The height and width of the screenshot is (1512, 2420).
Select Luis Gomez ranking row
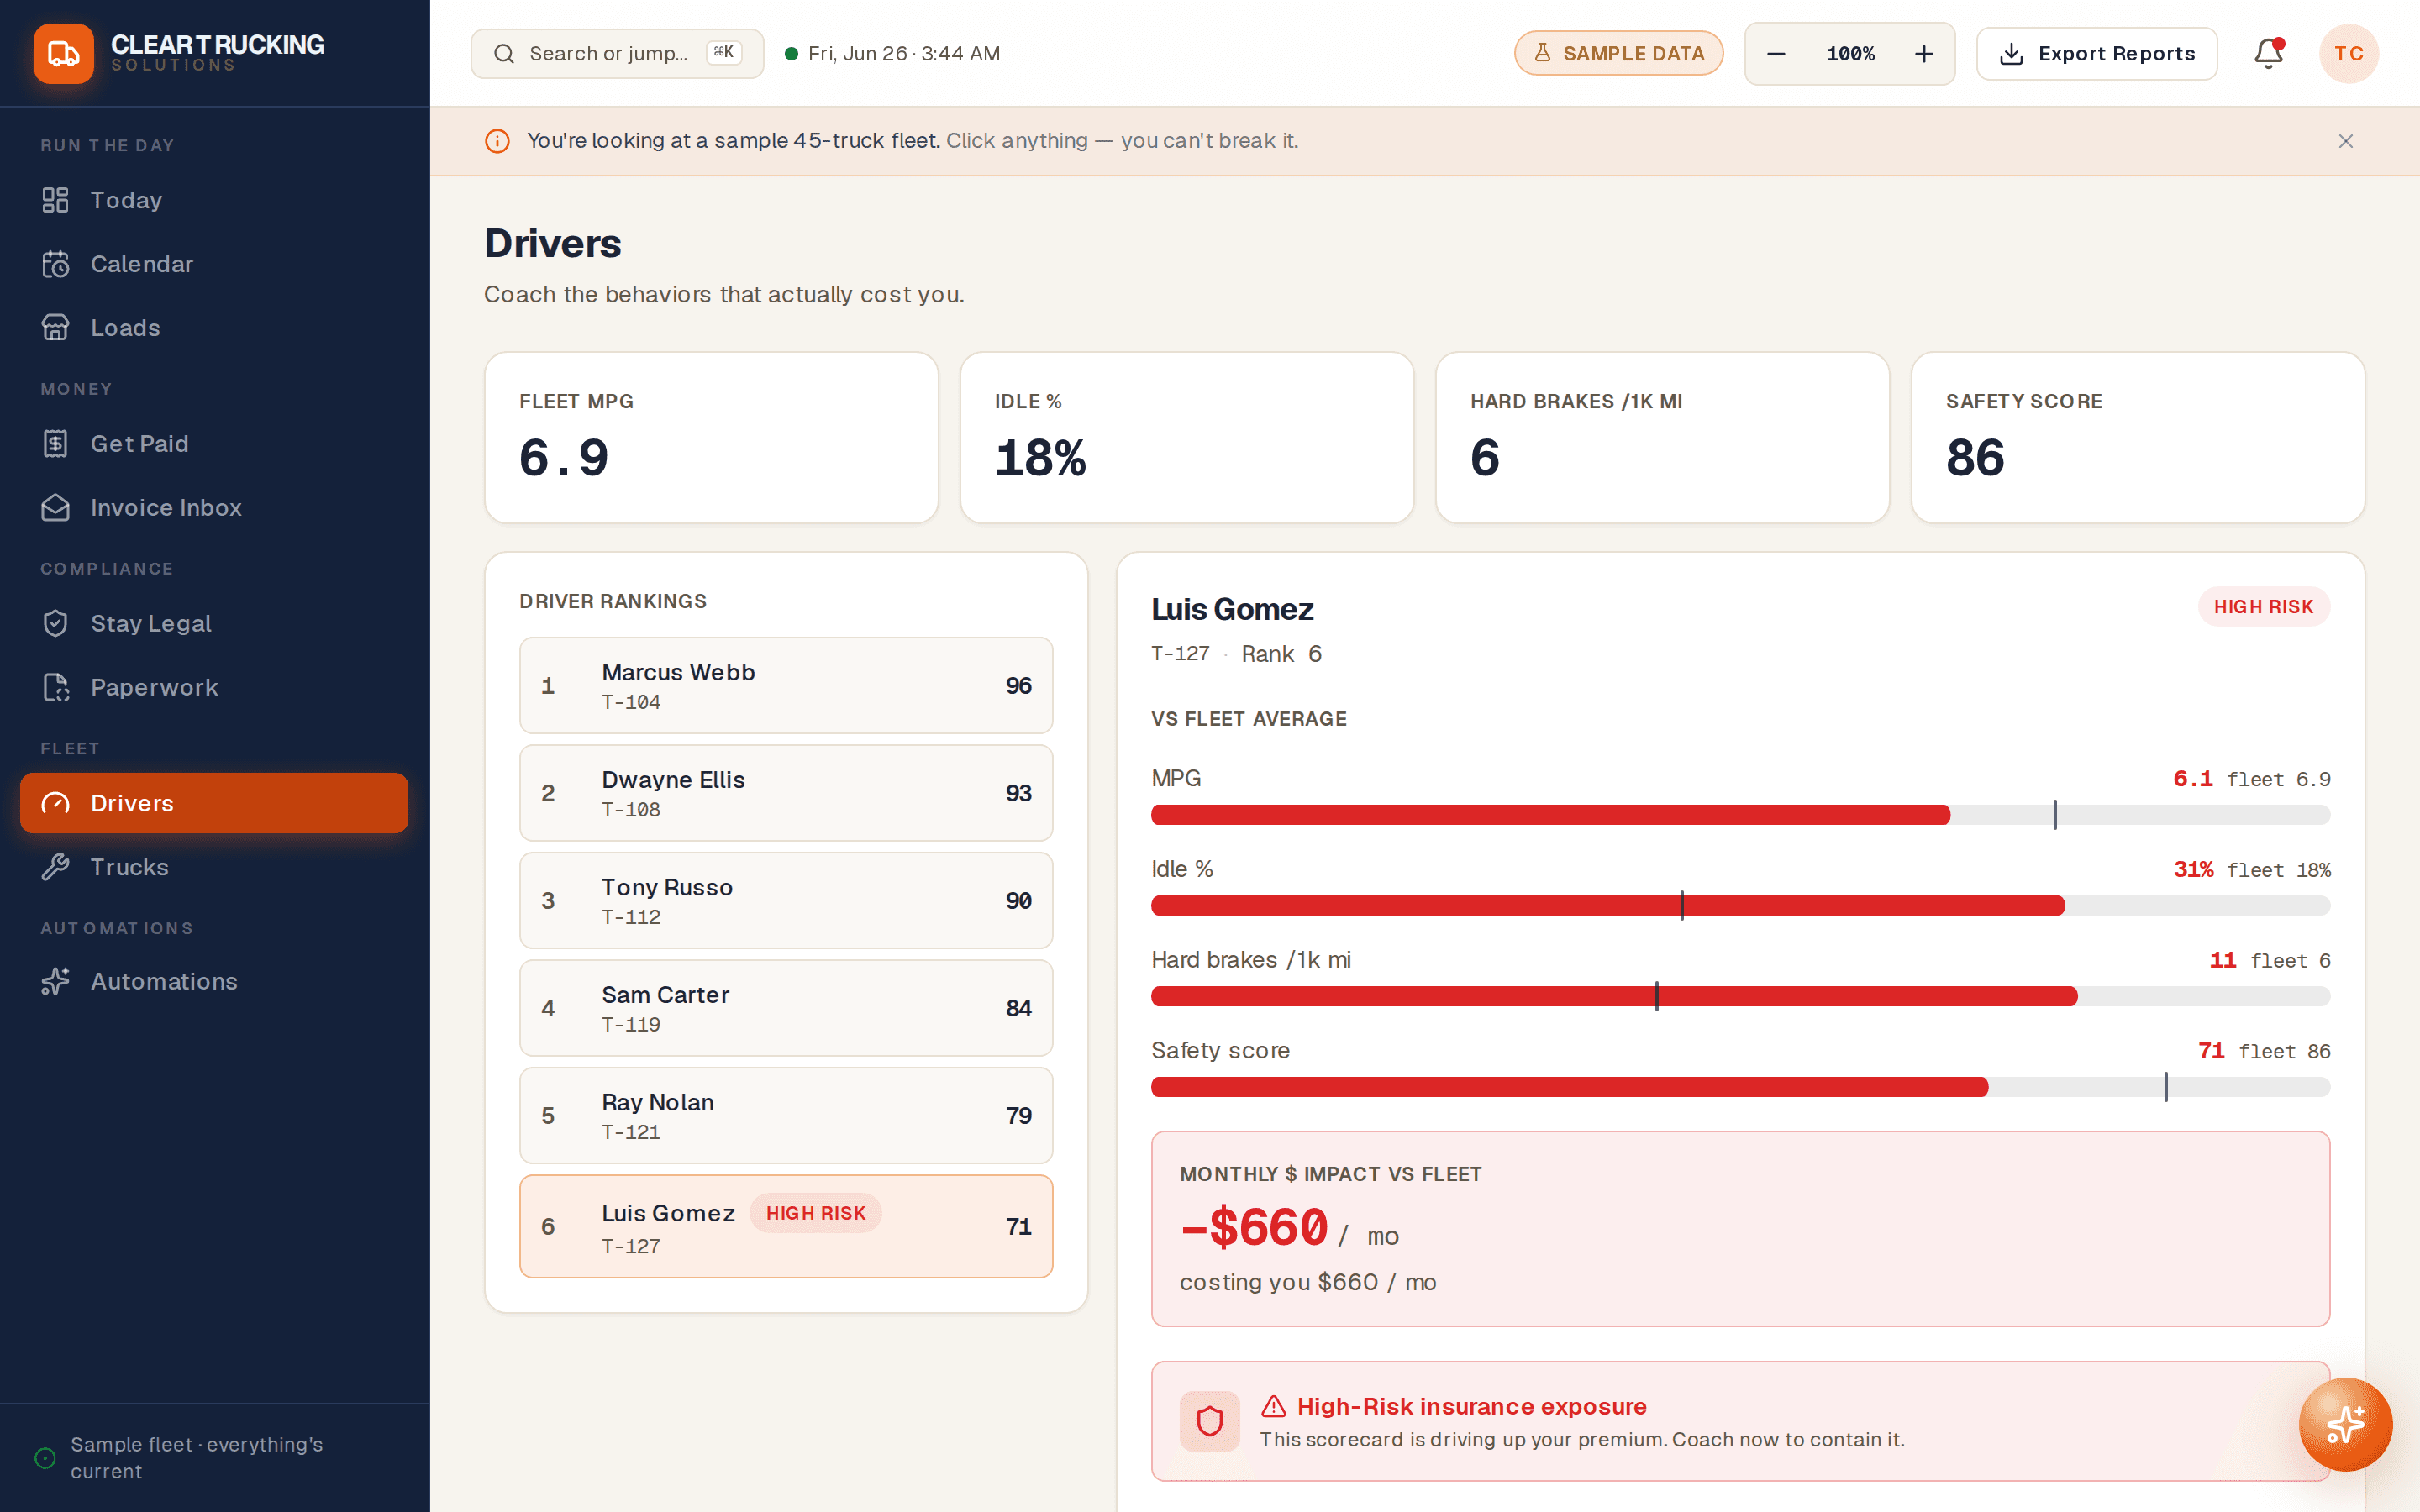point(786,1226)
